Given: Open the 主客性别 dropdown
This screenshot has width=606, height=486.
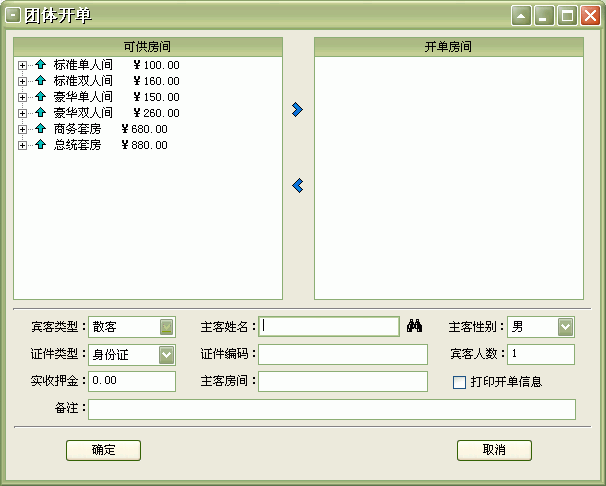Looking at the screenshot, I should (566, 327).
